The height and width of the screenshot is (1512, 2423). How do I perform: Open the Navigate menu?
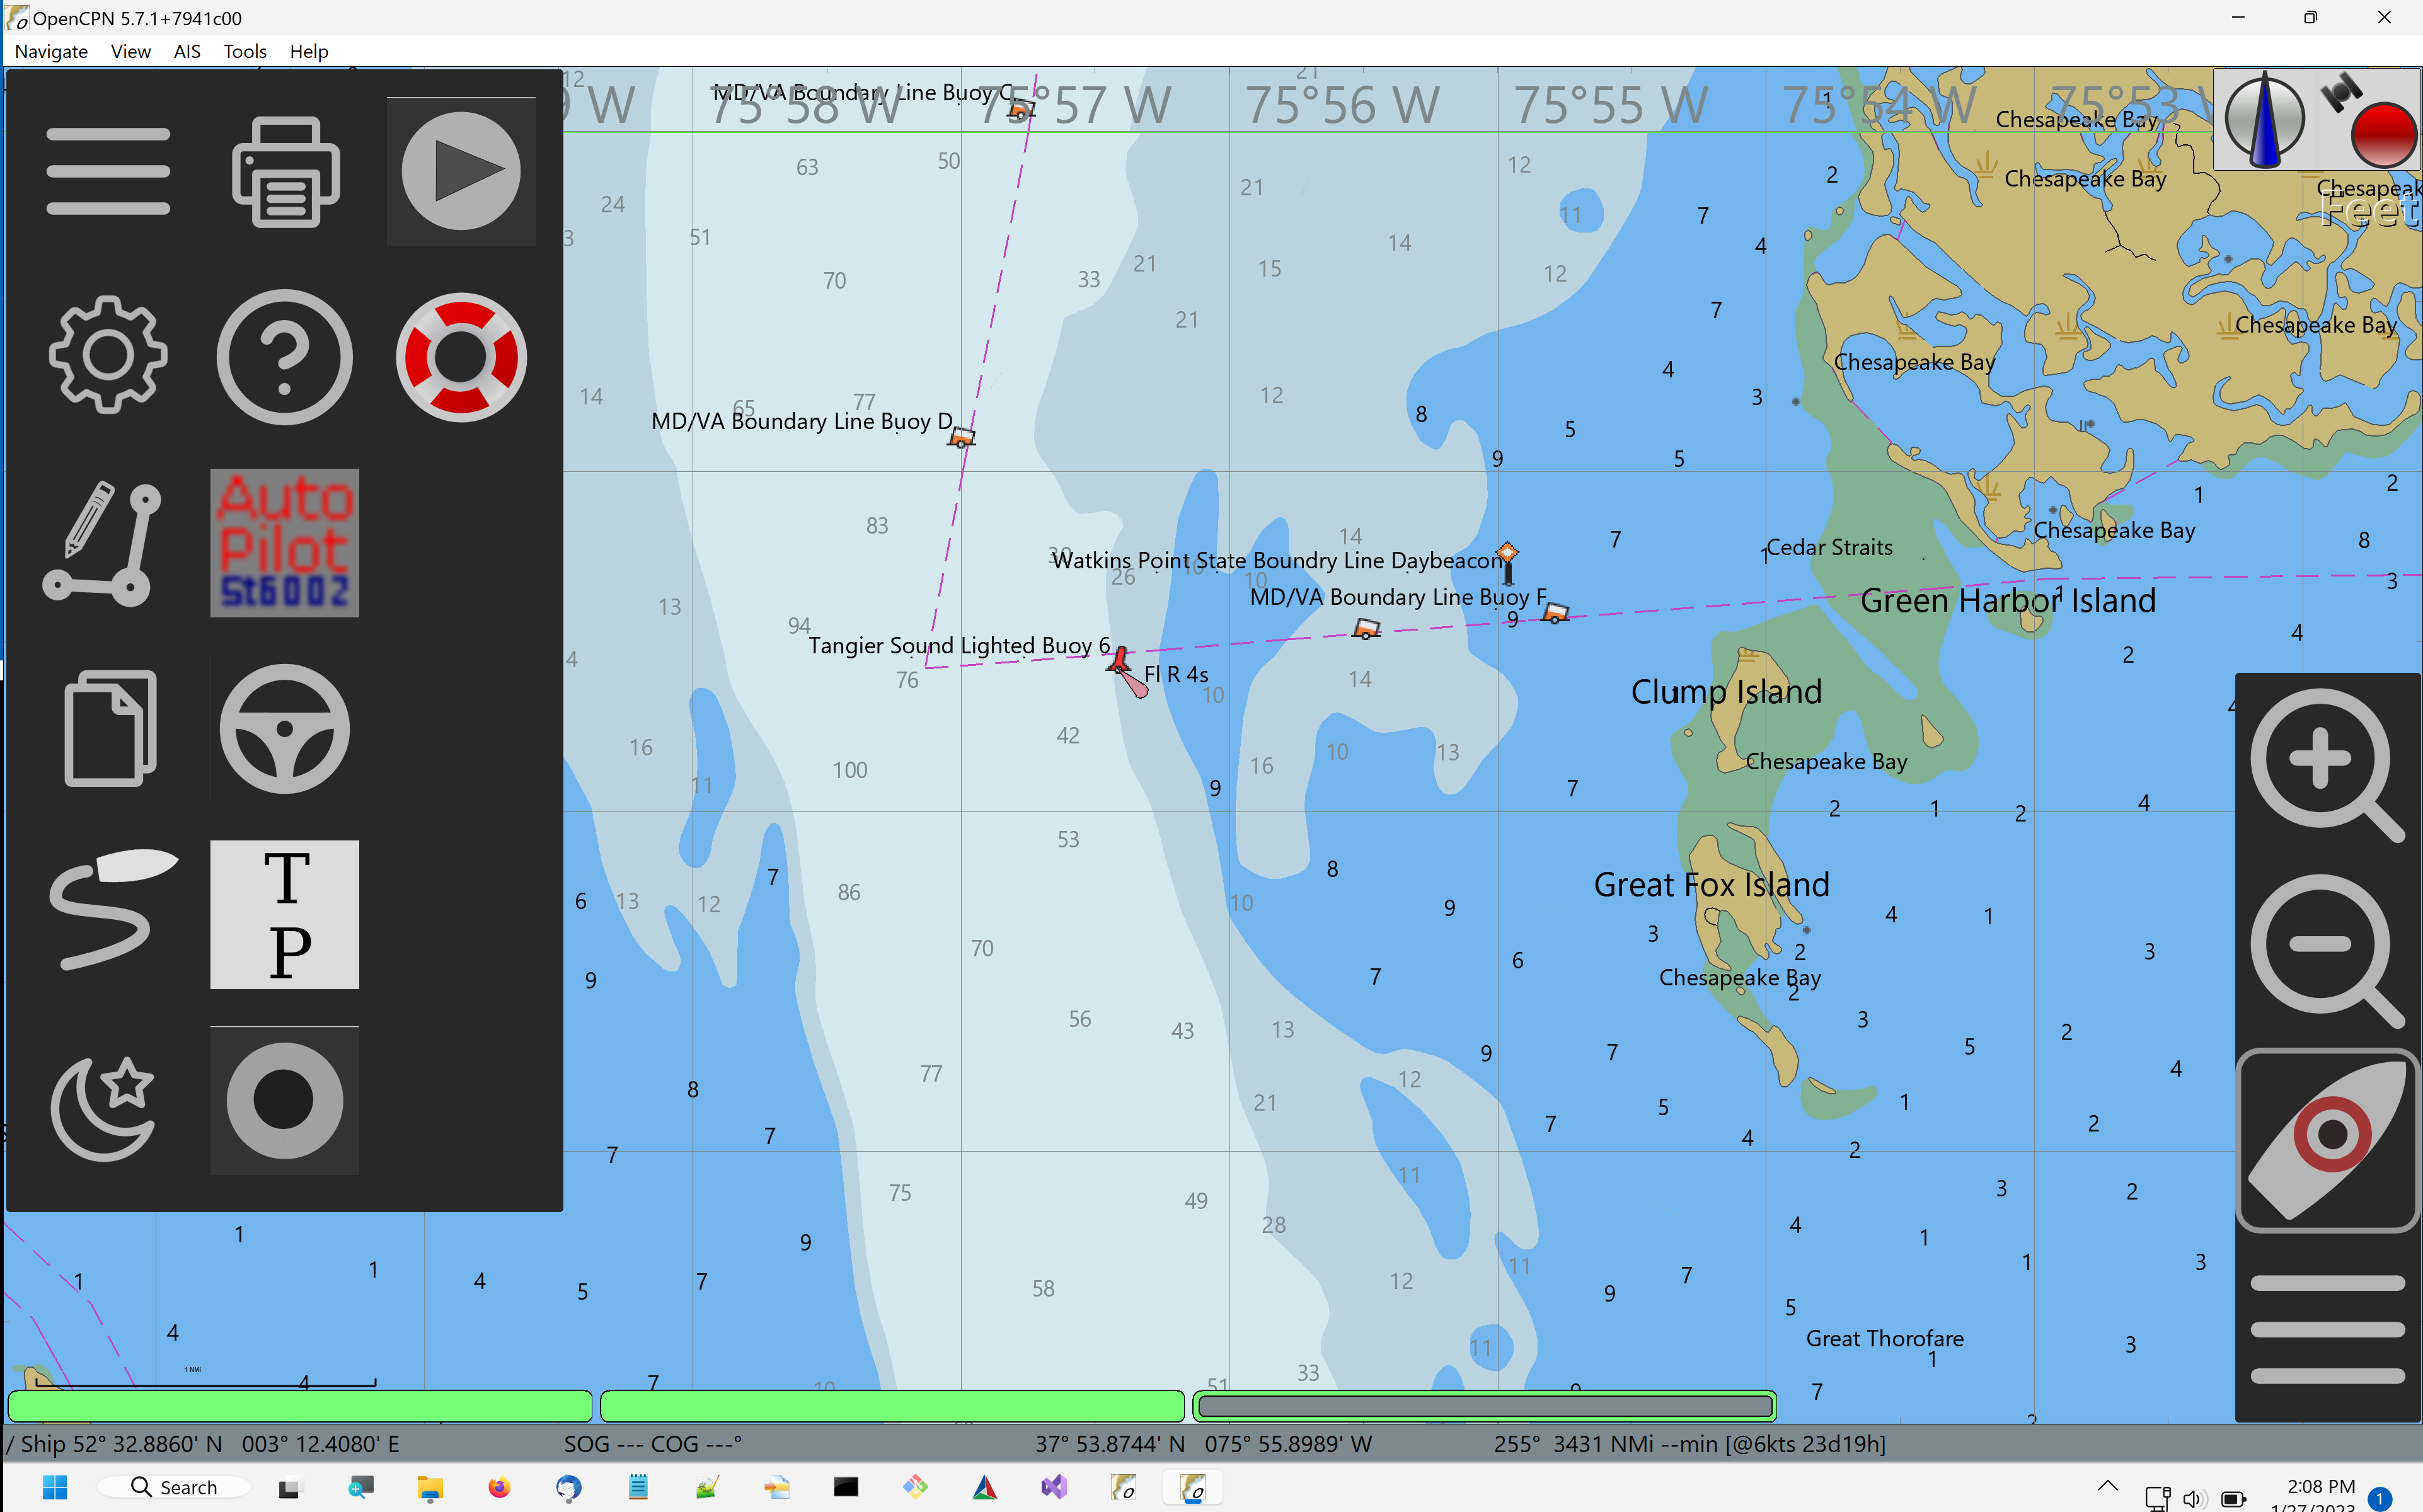click(51, 51)
